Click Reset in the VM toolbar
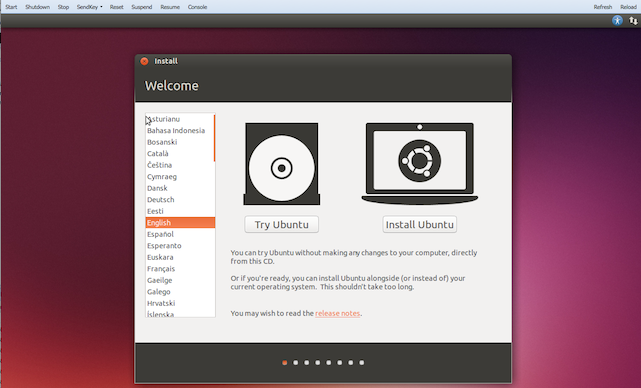The width and height of the screenshot is (641, 388). (x=117, y=7)
